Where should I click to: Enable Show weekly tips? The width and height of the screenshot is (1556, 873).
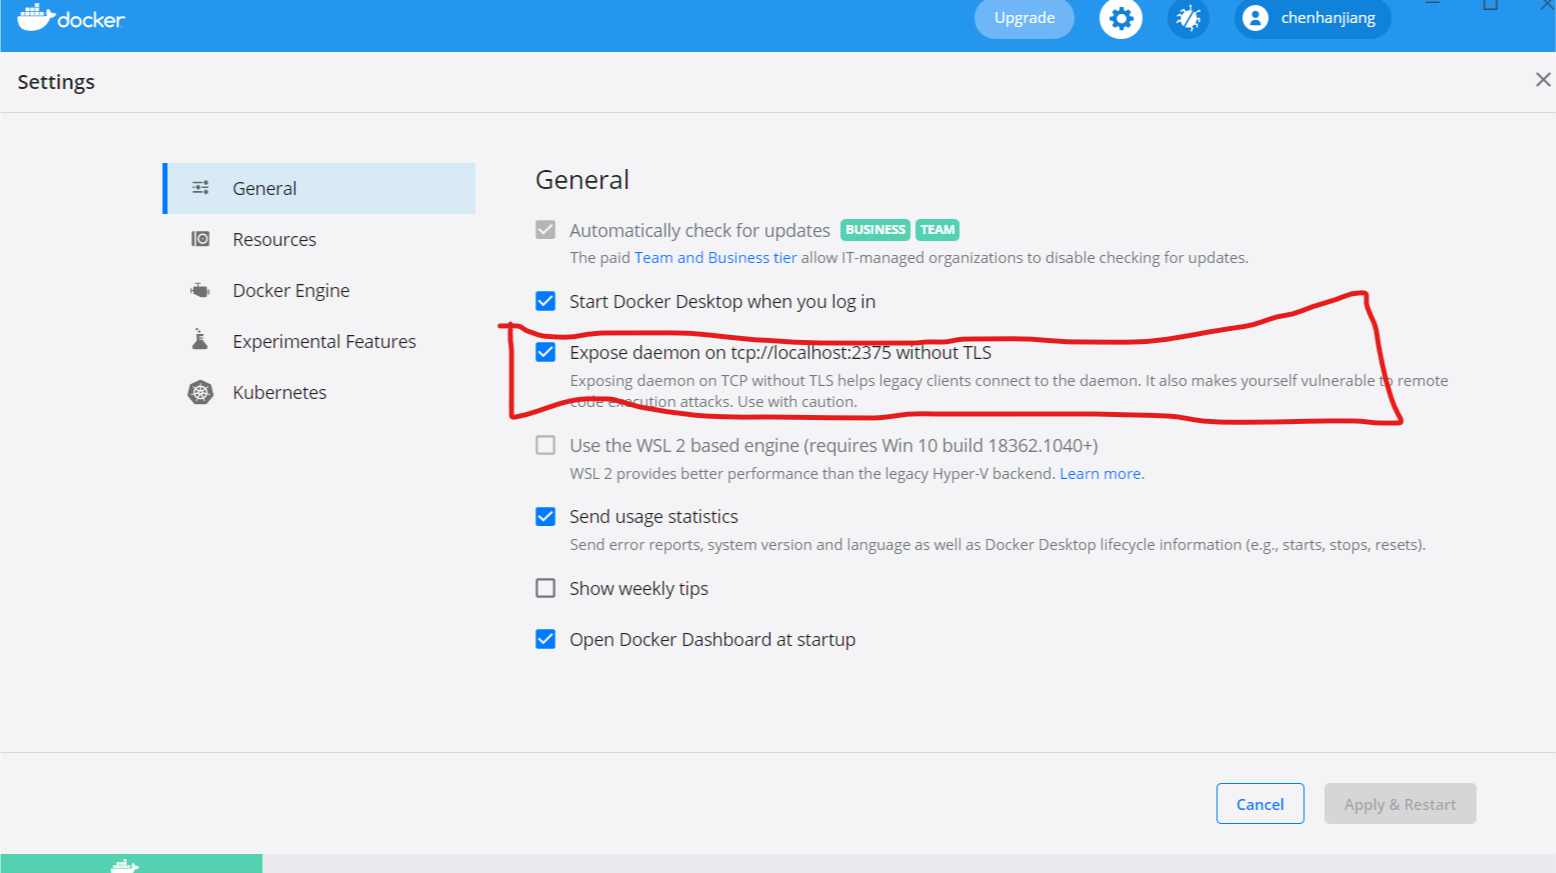point(545,588)
